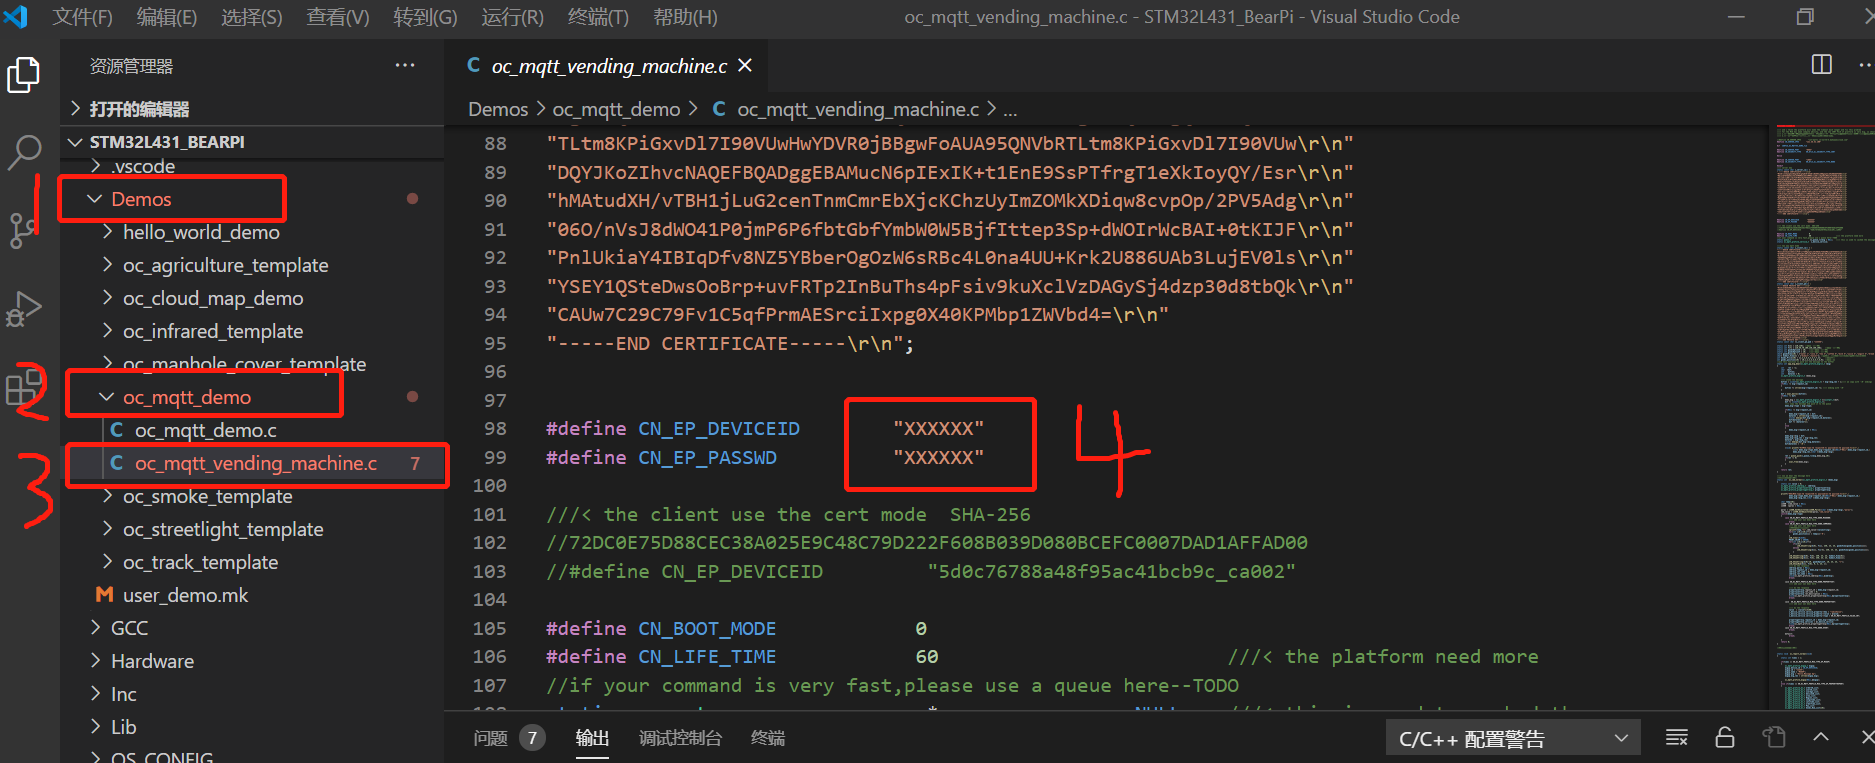
Task: Close the oc_mqtt_vending_machine.c editor tab
Action: 745,66
